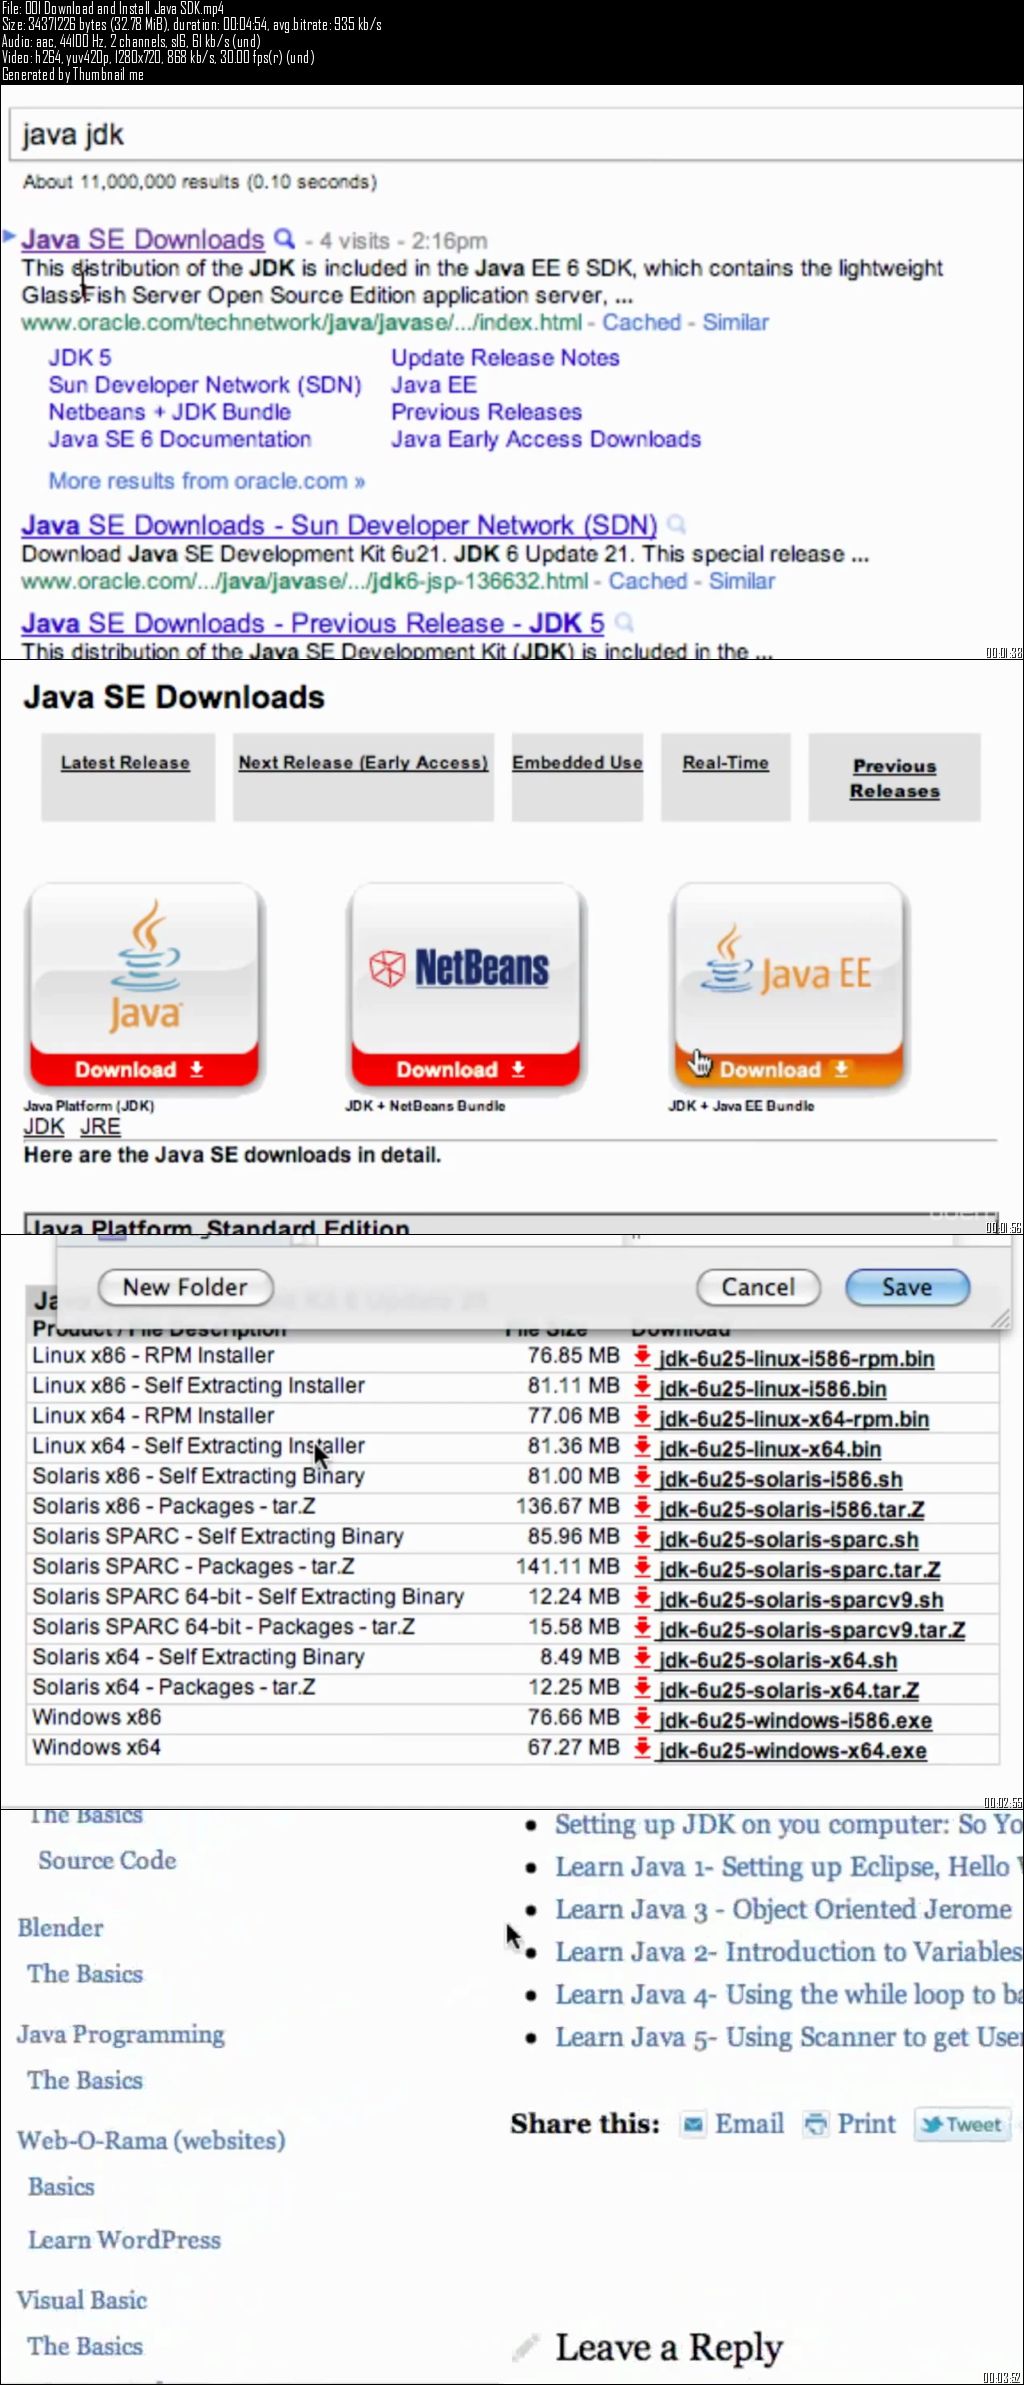This screenshot has height=2385, width=1024.
Task: Click the Java coffee cup logo
Action: (146, 965)
